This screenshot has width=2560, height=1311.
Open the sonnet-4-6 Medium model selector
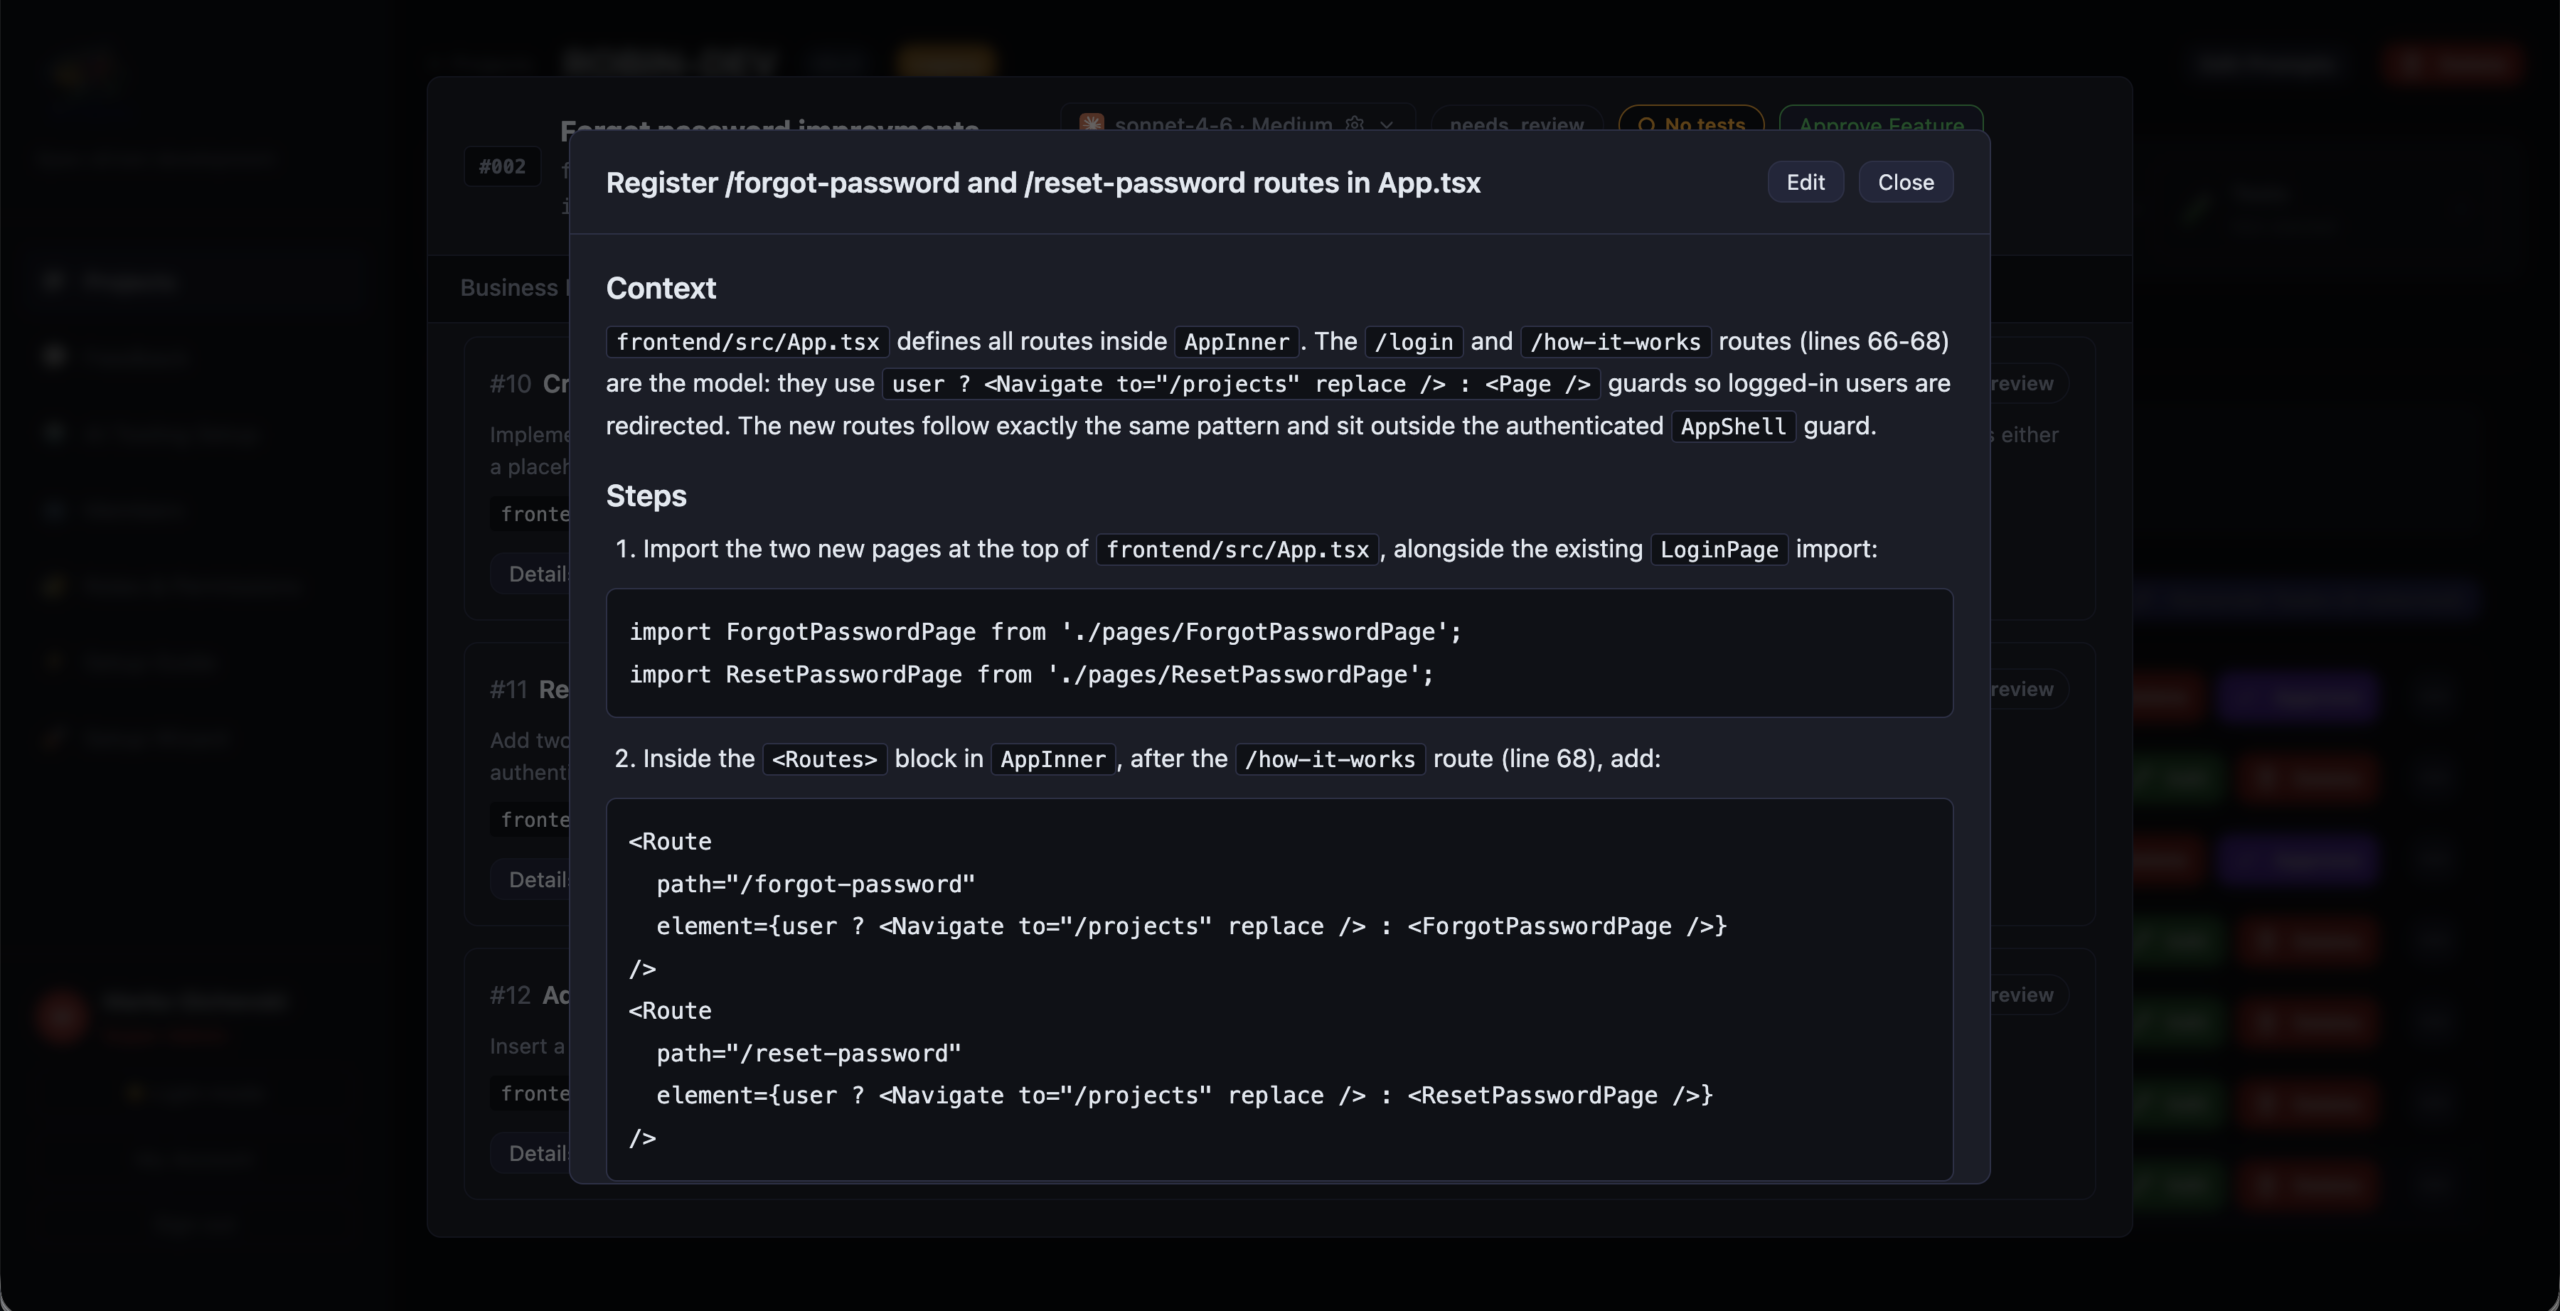point(1238,124)
